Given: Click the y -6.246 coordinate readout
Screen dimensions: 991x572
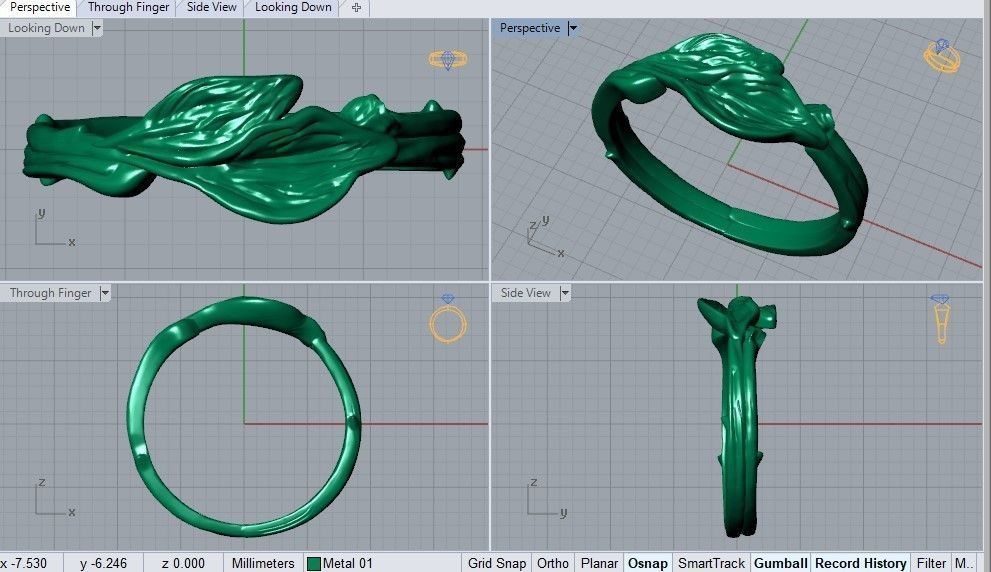Looking at the screenshot, I should coord(104,563).
